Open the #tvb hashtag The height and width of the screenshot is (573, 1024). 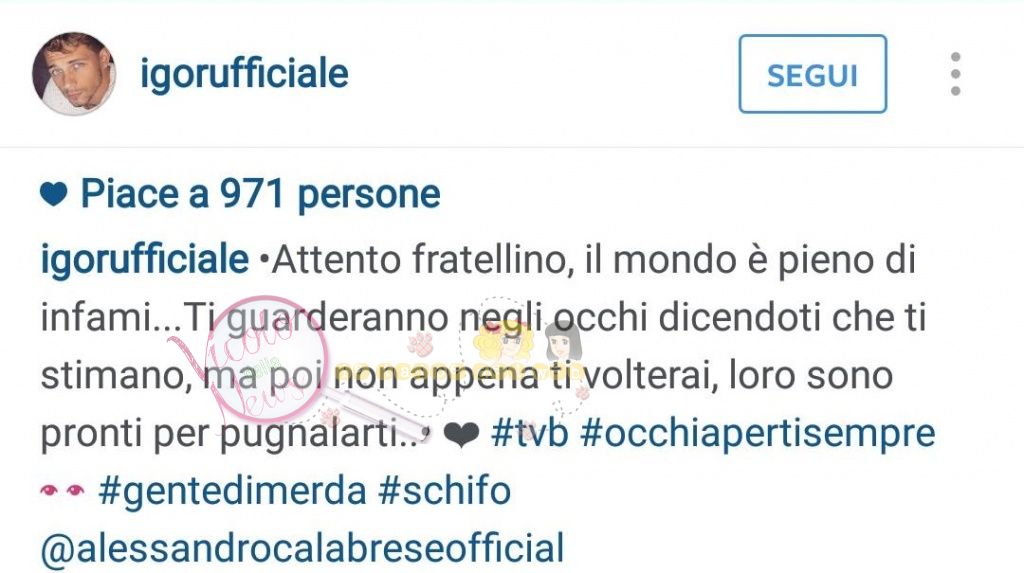529,433
